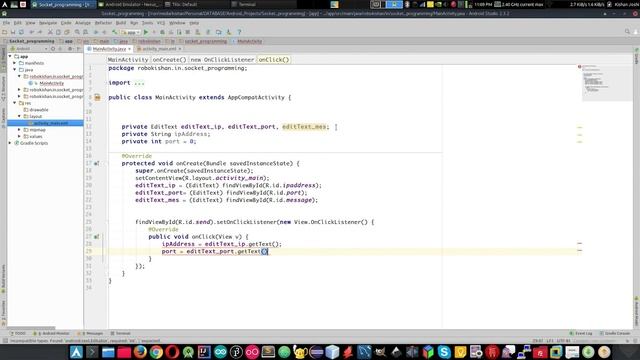Expand the Gradle Scripts node
Screen dimensions: 640x360
point(10,143)
